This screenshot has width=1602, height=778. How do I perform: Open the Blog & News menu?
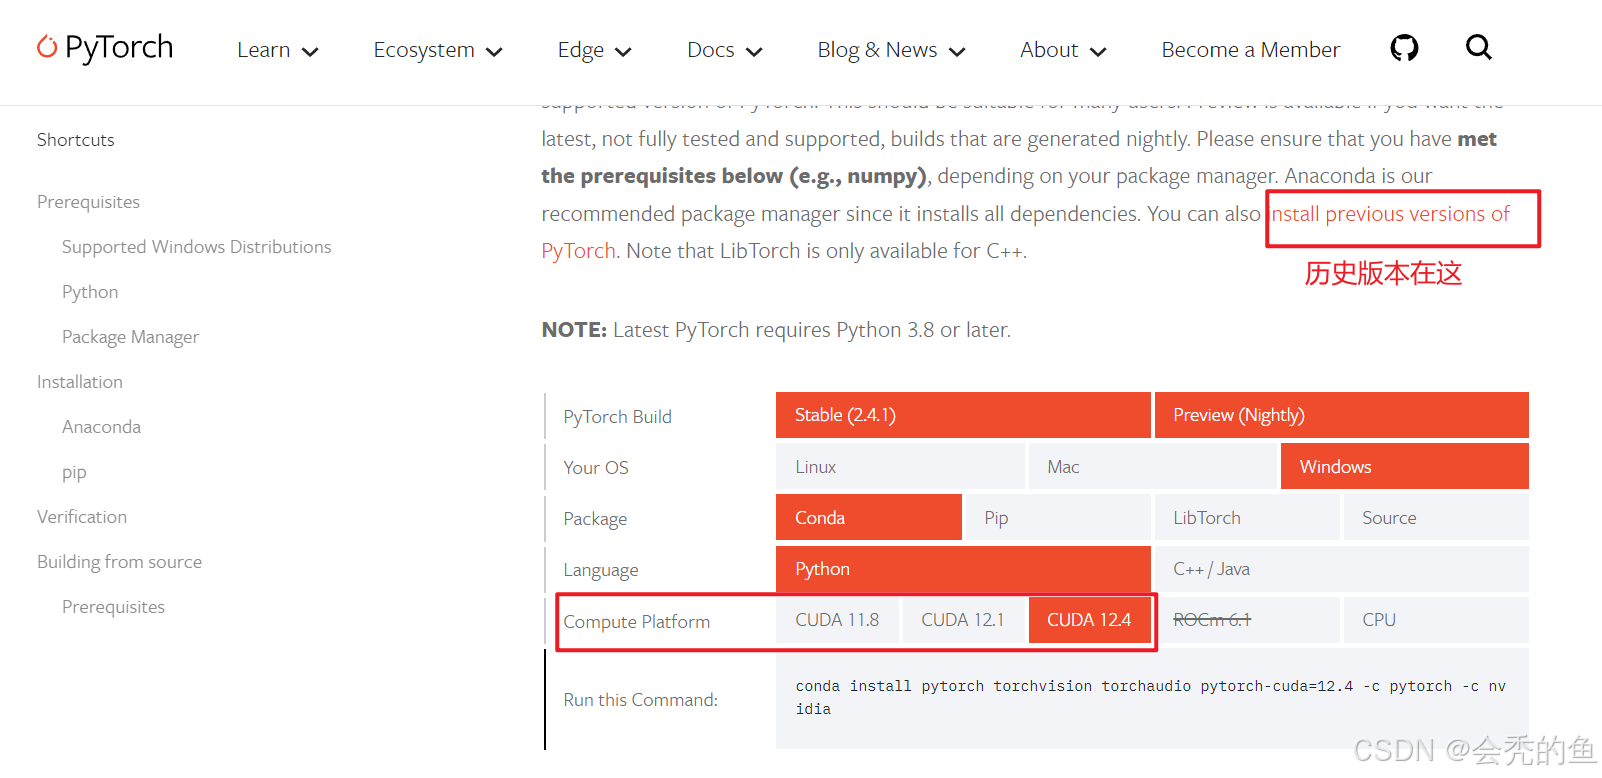877,50
